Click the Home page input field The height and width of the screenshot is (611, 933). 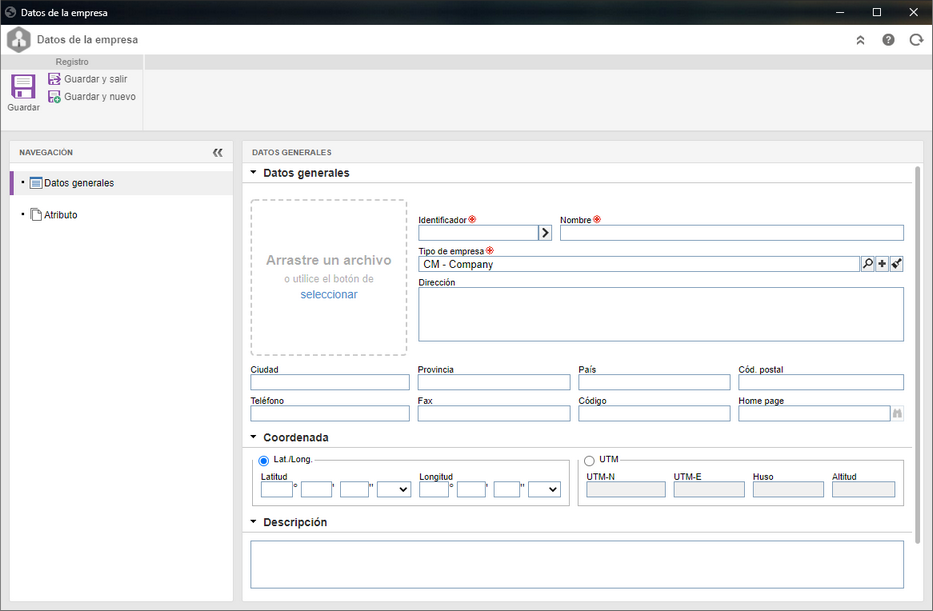coord(814,413)
